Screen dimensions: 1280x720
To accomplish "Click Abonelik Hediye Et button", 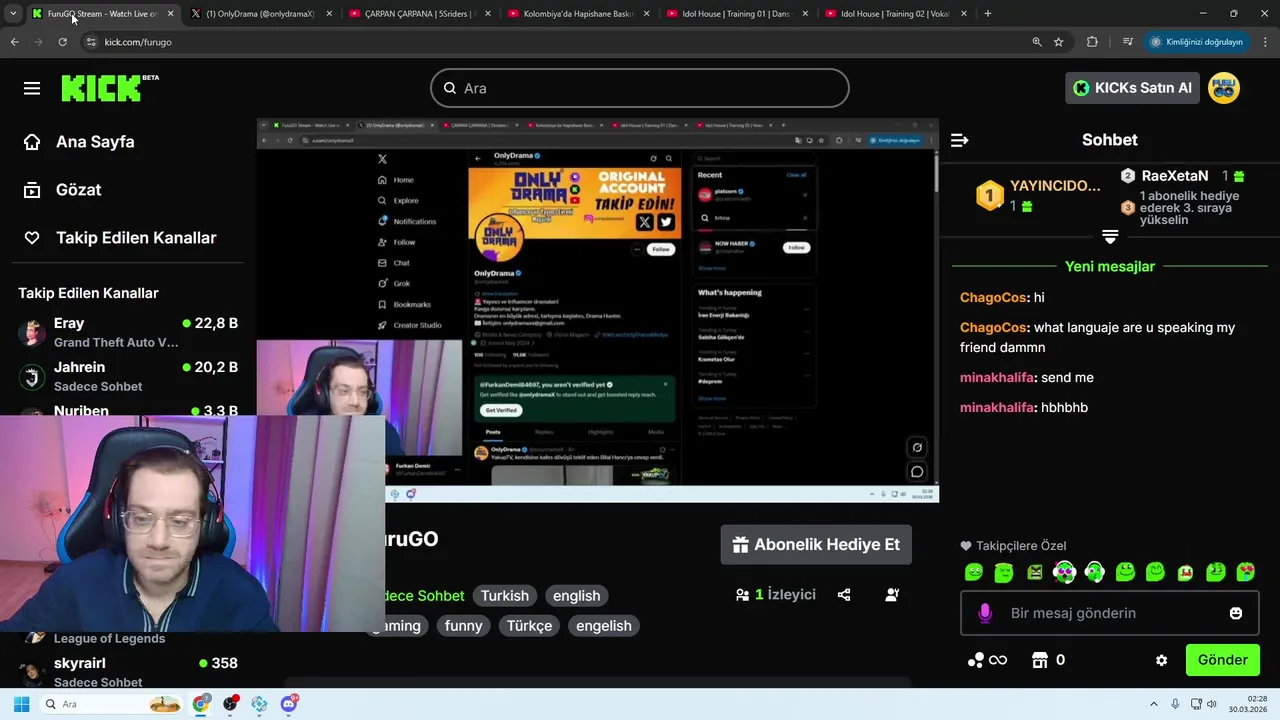I will (816, 545).
